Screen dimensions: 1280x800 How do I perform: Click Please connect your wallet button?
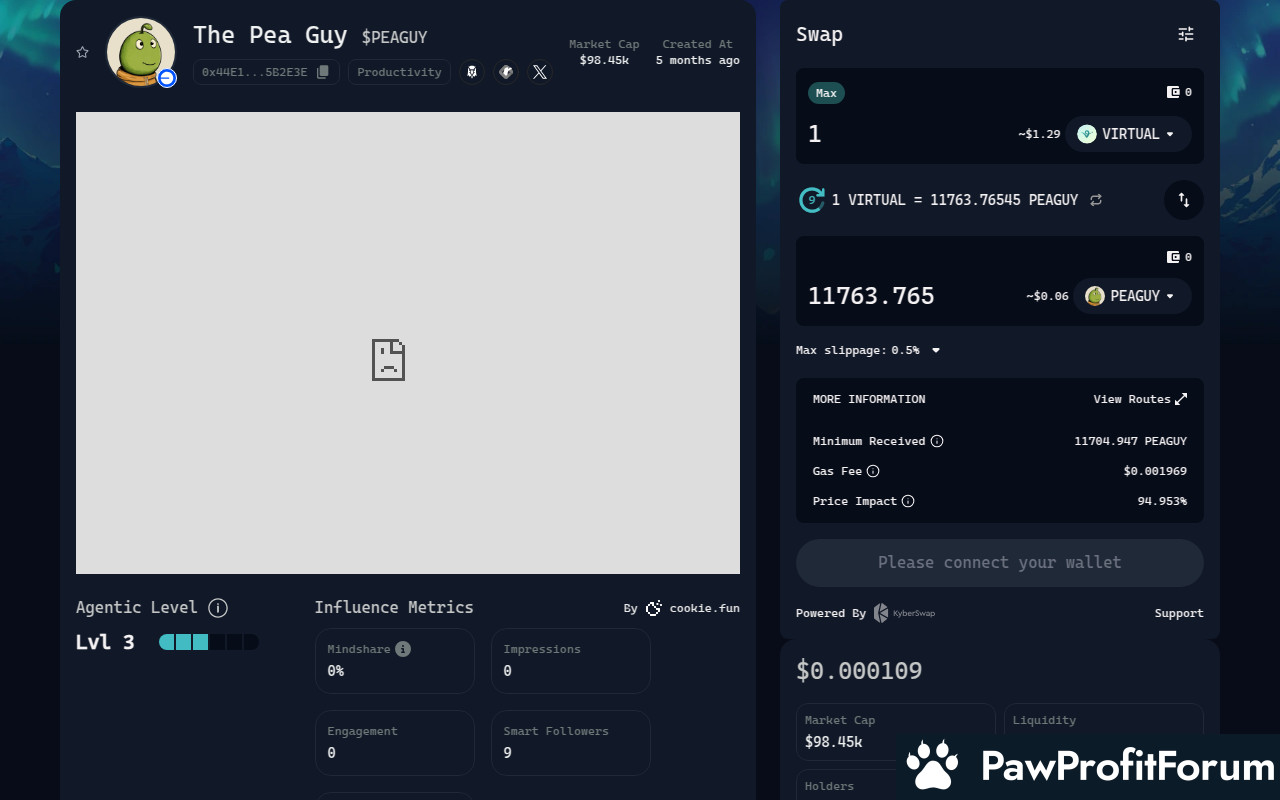pyautogui.click(x=999, y=563)
